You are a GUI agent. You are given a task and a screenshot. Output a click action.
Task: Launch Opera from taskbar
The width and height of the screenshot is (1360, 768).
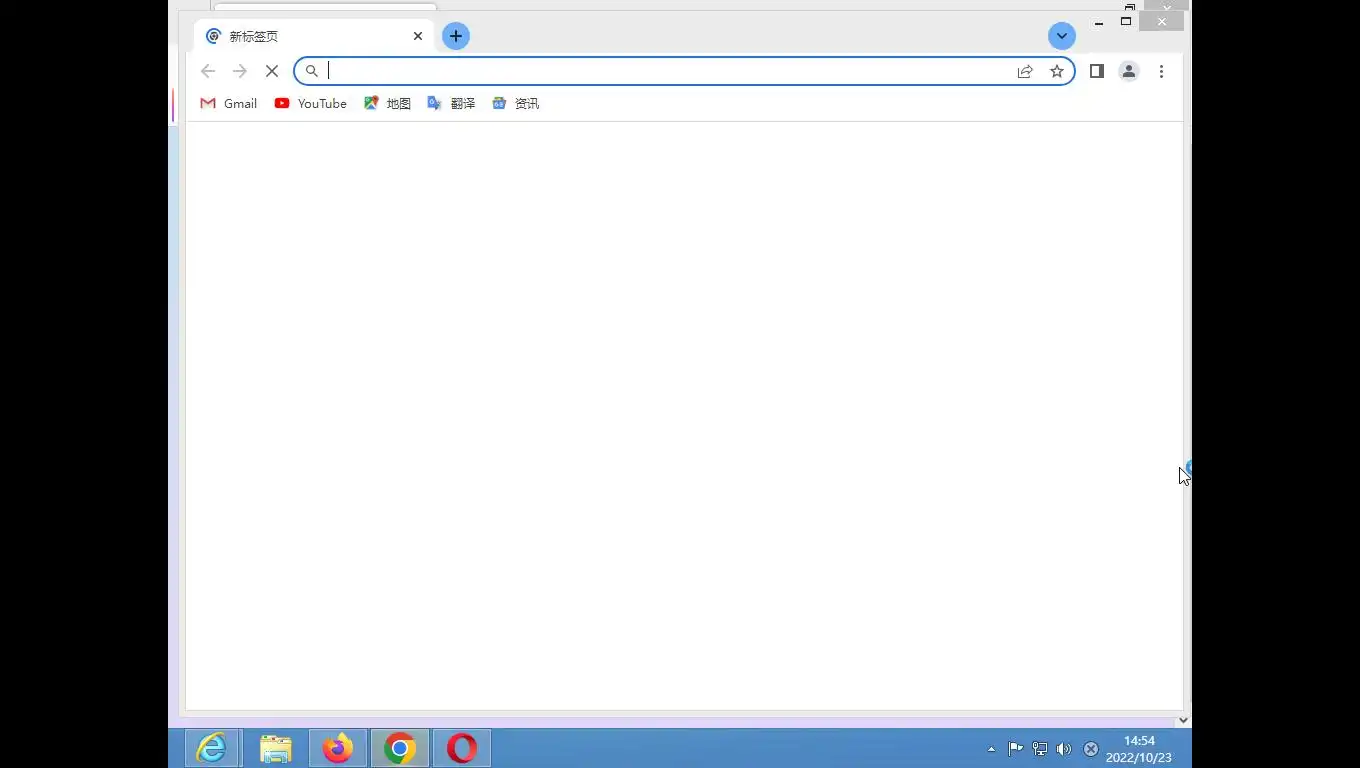[461, 748]
